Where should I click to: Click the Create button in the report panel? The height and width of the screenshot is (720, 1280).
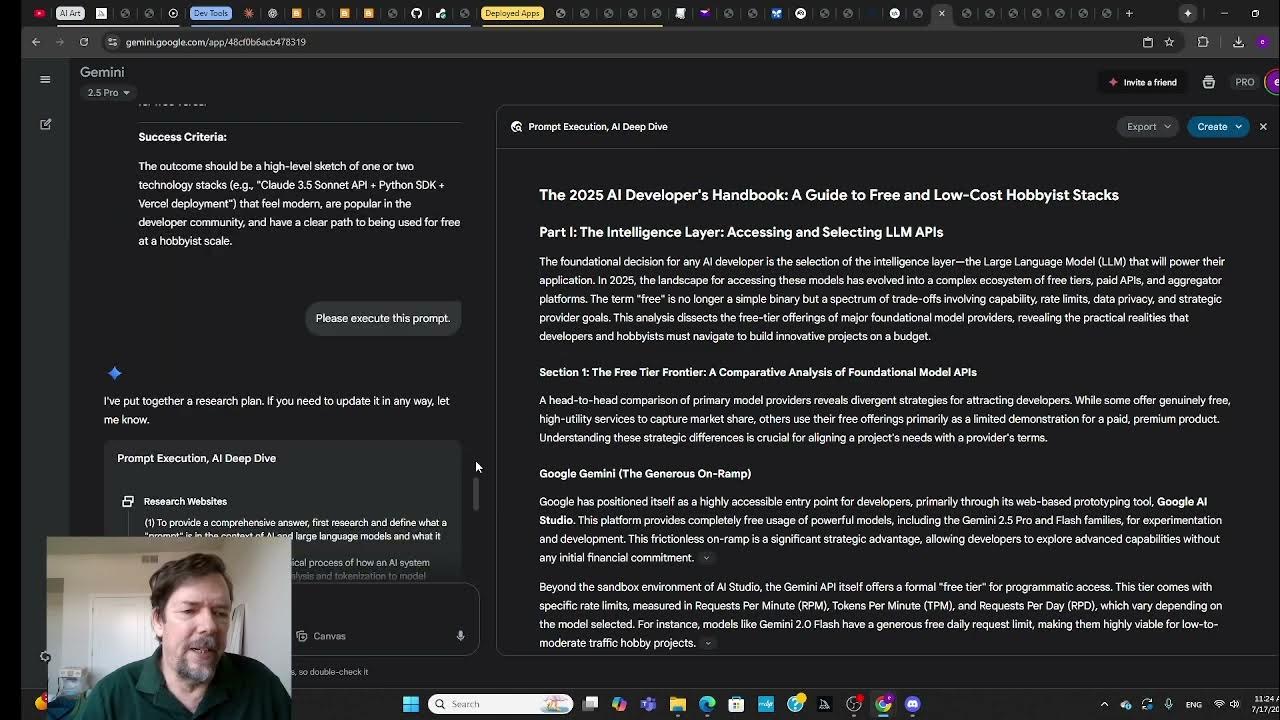(1216, 126)
